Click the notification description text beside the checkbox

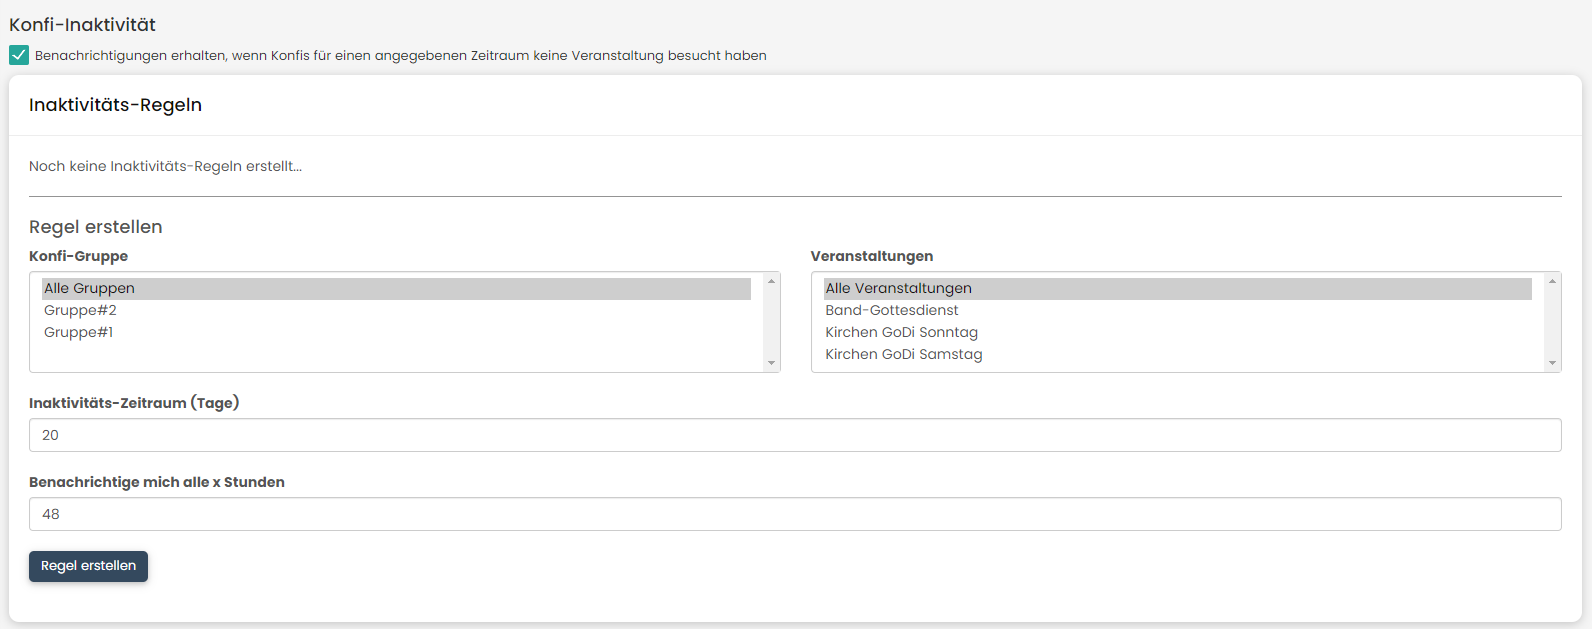tap(401, 56)
